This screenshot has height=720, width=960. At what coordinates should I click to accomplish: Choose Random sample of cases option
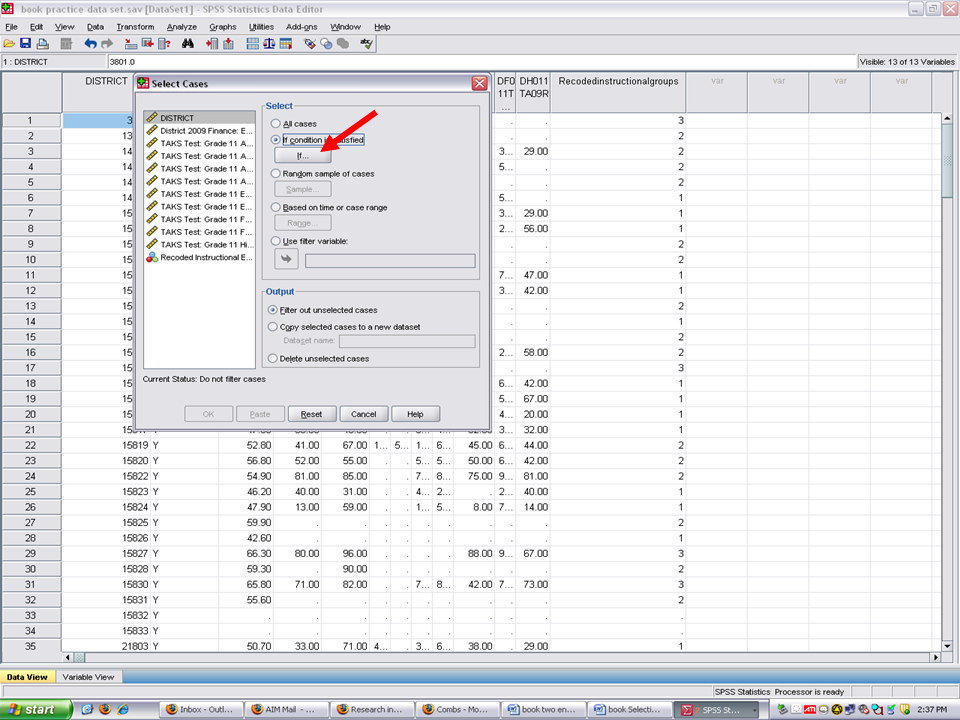coord(276,174)
